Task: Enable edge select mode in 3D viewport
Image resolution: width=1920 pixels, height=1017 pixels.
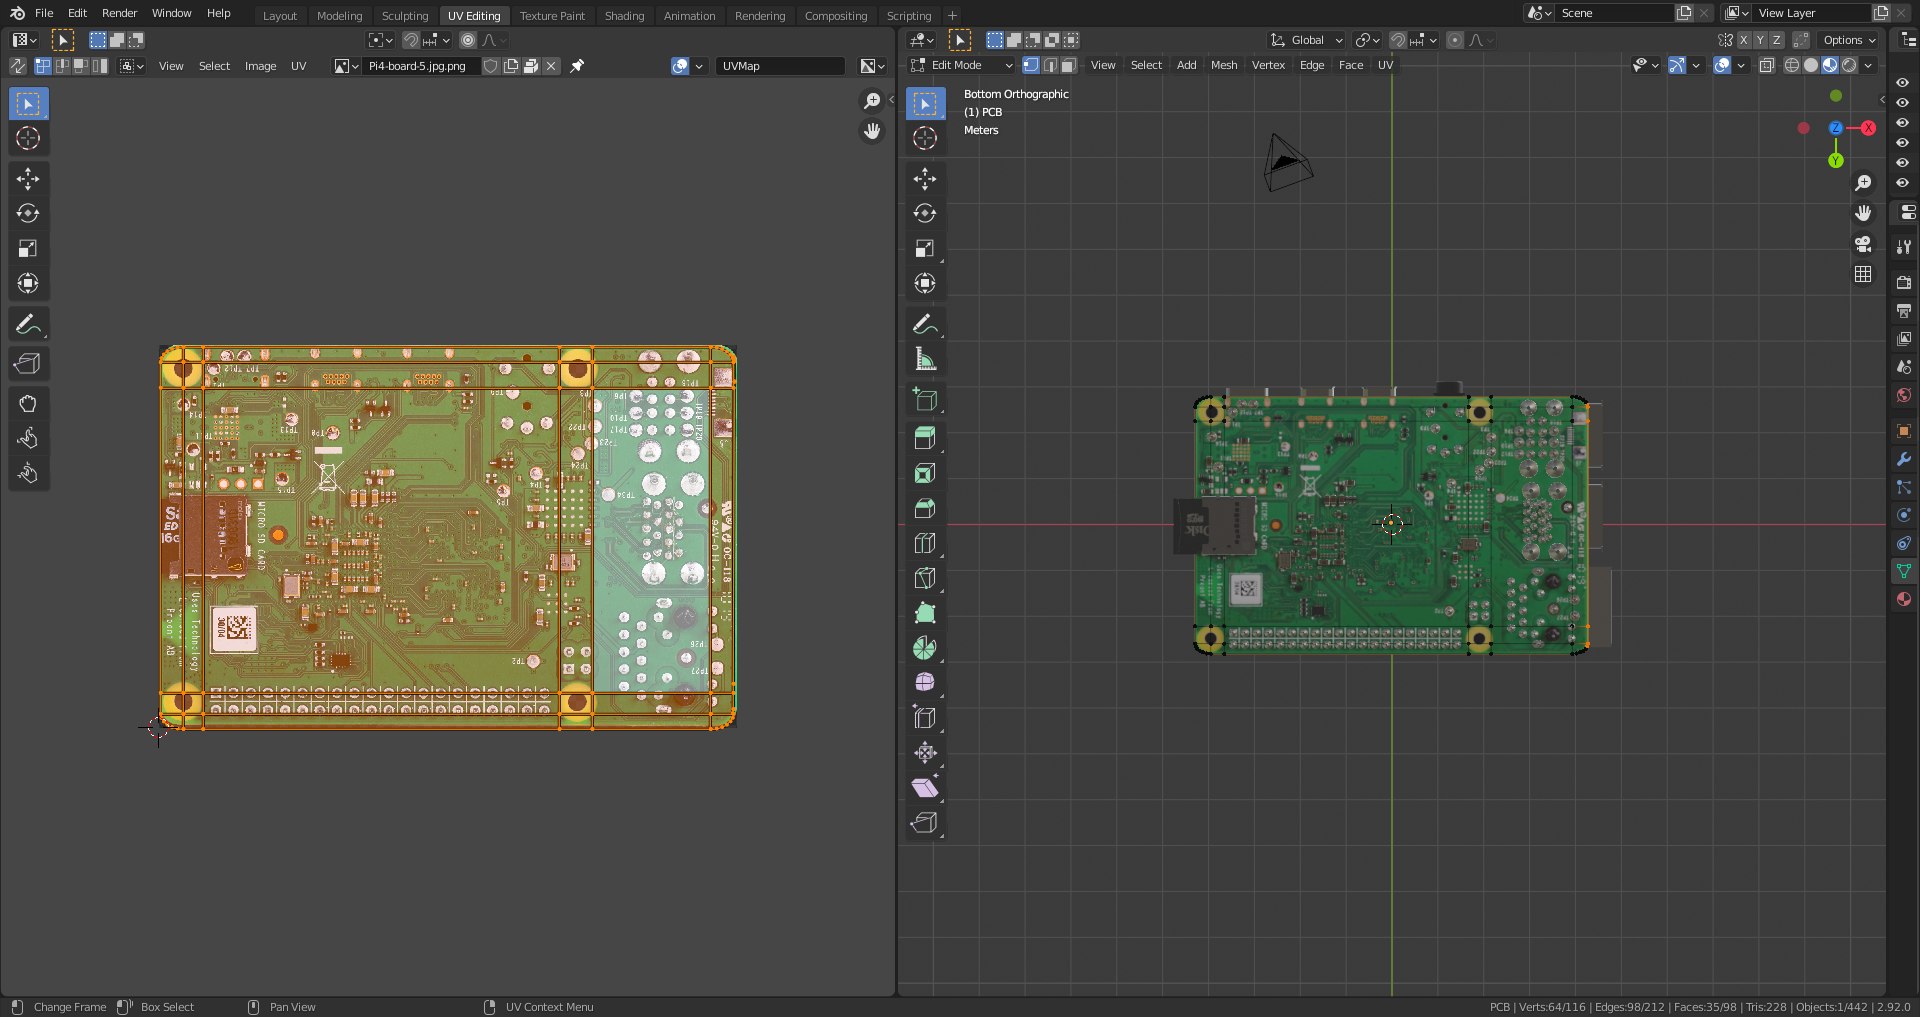Action: point(1050,65)
